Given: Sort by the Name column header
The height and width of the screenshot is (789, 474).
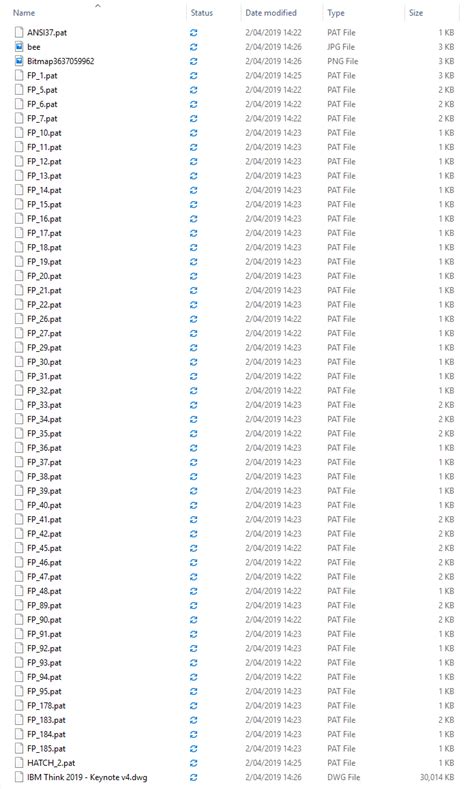Looking at the screenshot, I should coord(24,13).
